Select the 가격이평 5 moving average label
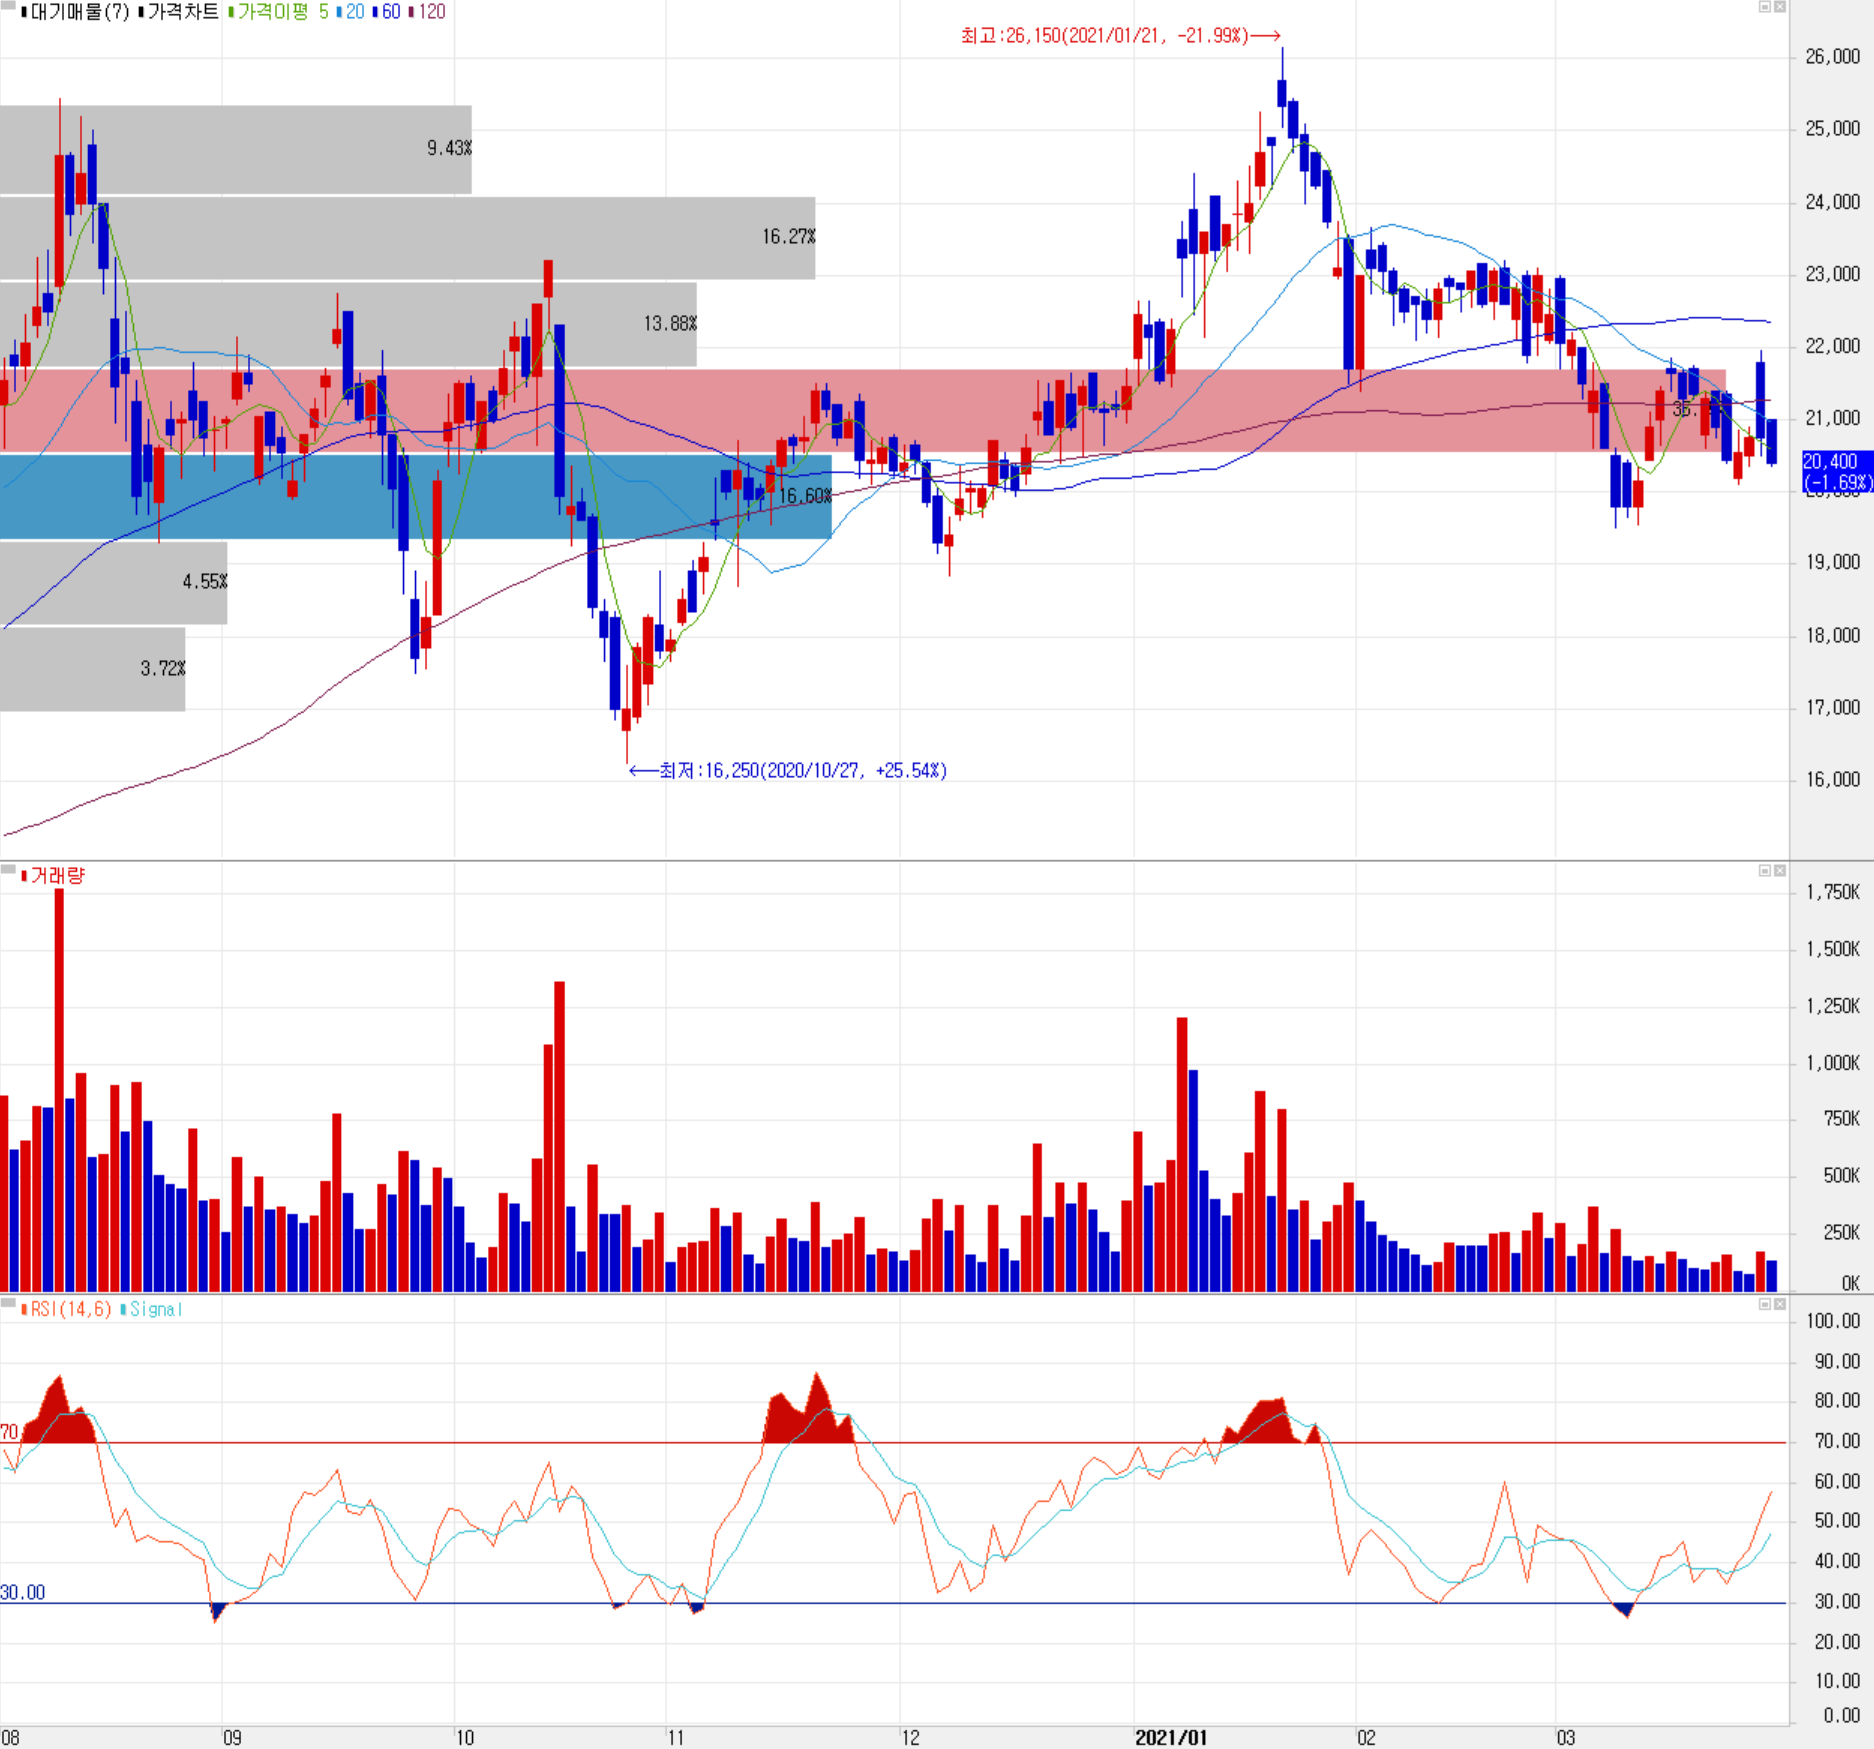 pos(279,12)
